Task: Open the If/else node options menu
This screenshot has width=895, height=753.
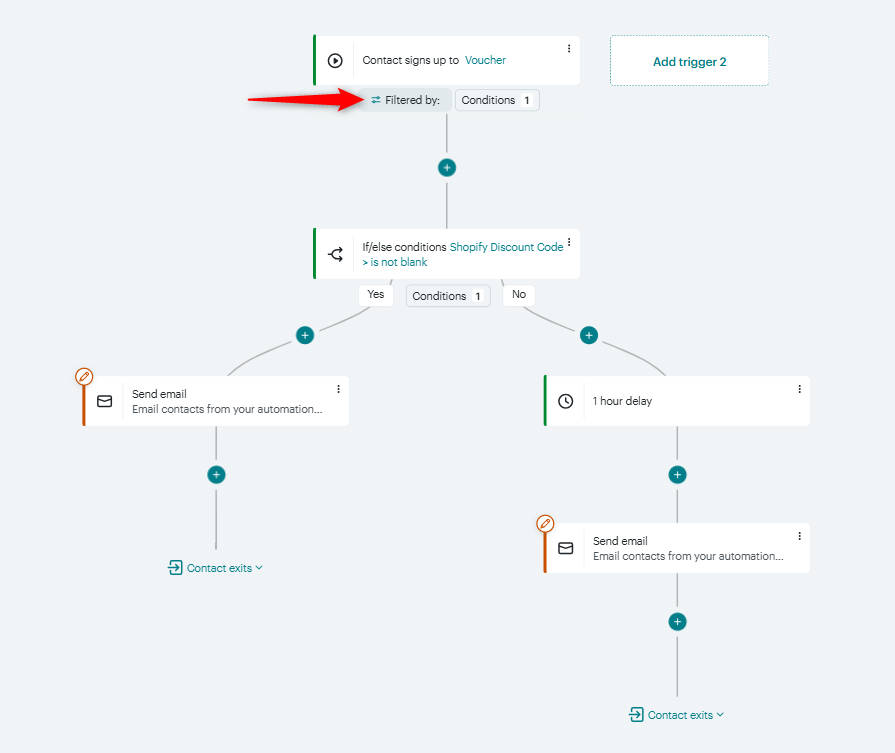Action: 568,242
